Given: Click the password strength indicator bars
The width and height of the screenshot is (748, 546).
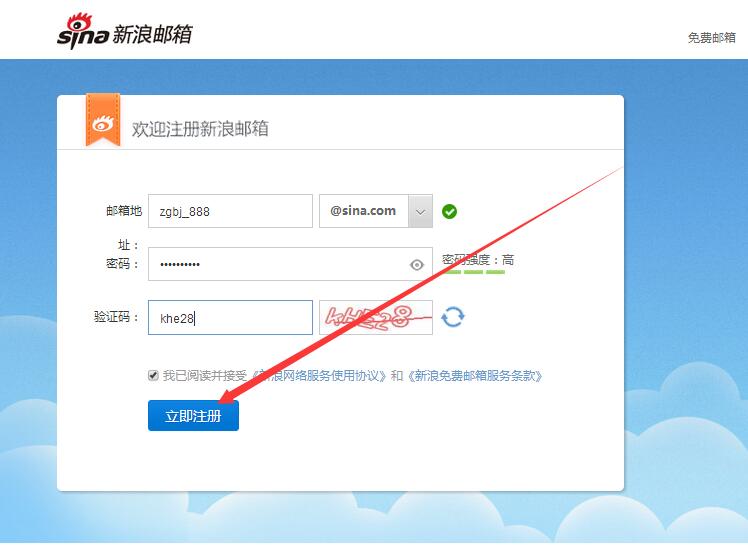Looking at the screenshot, I should (475, 271).
